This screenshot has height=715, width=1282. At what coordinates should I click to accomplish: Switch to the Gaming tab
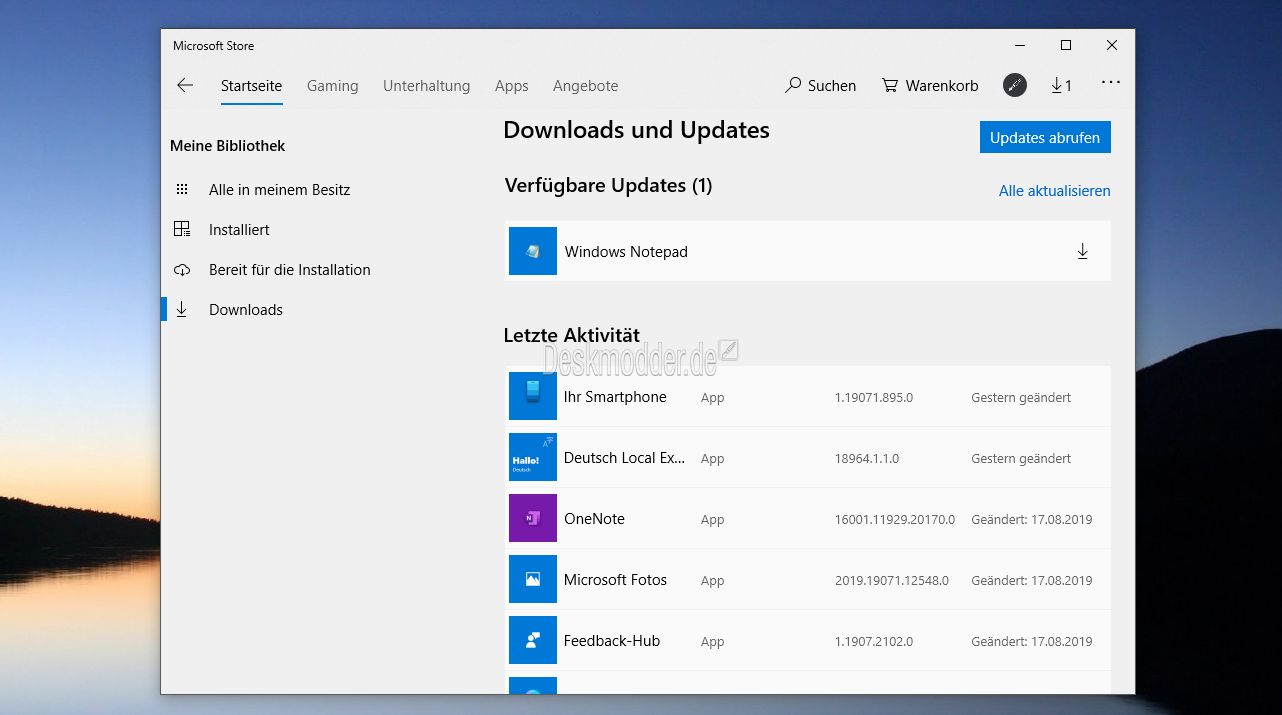point(332,86)
